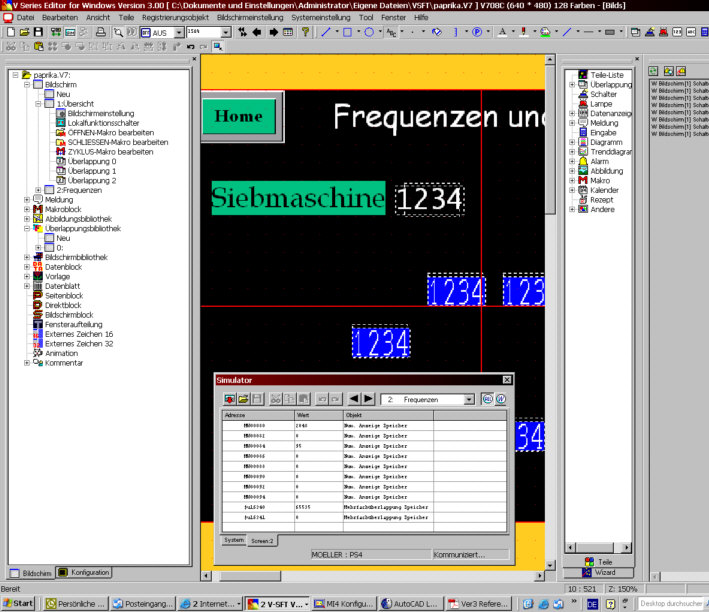Expand the Datenblock tree node
This screenshot has width=709, height=612.
tap(26, 266)
